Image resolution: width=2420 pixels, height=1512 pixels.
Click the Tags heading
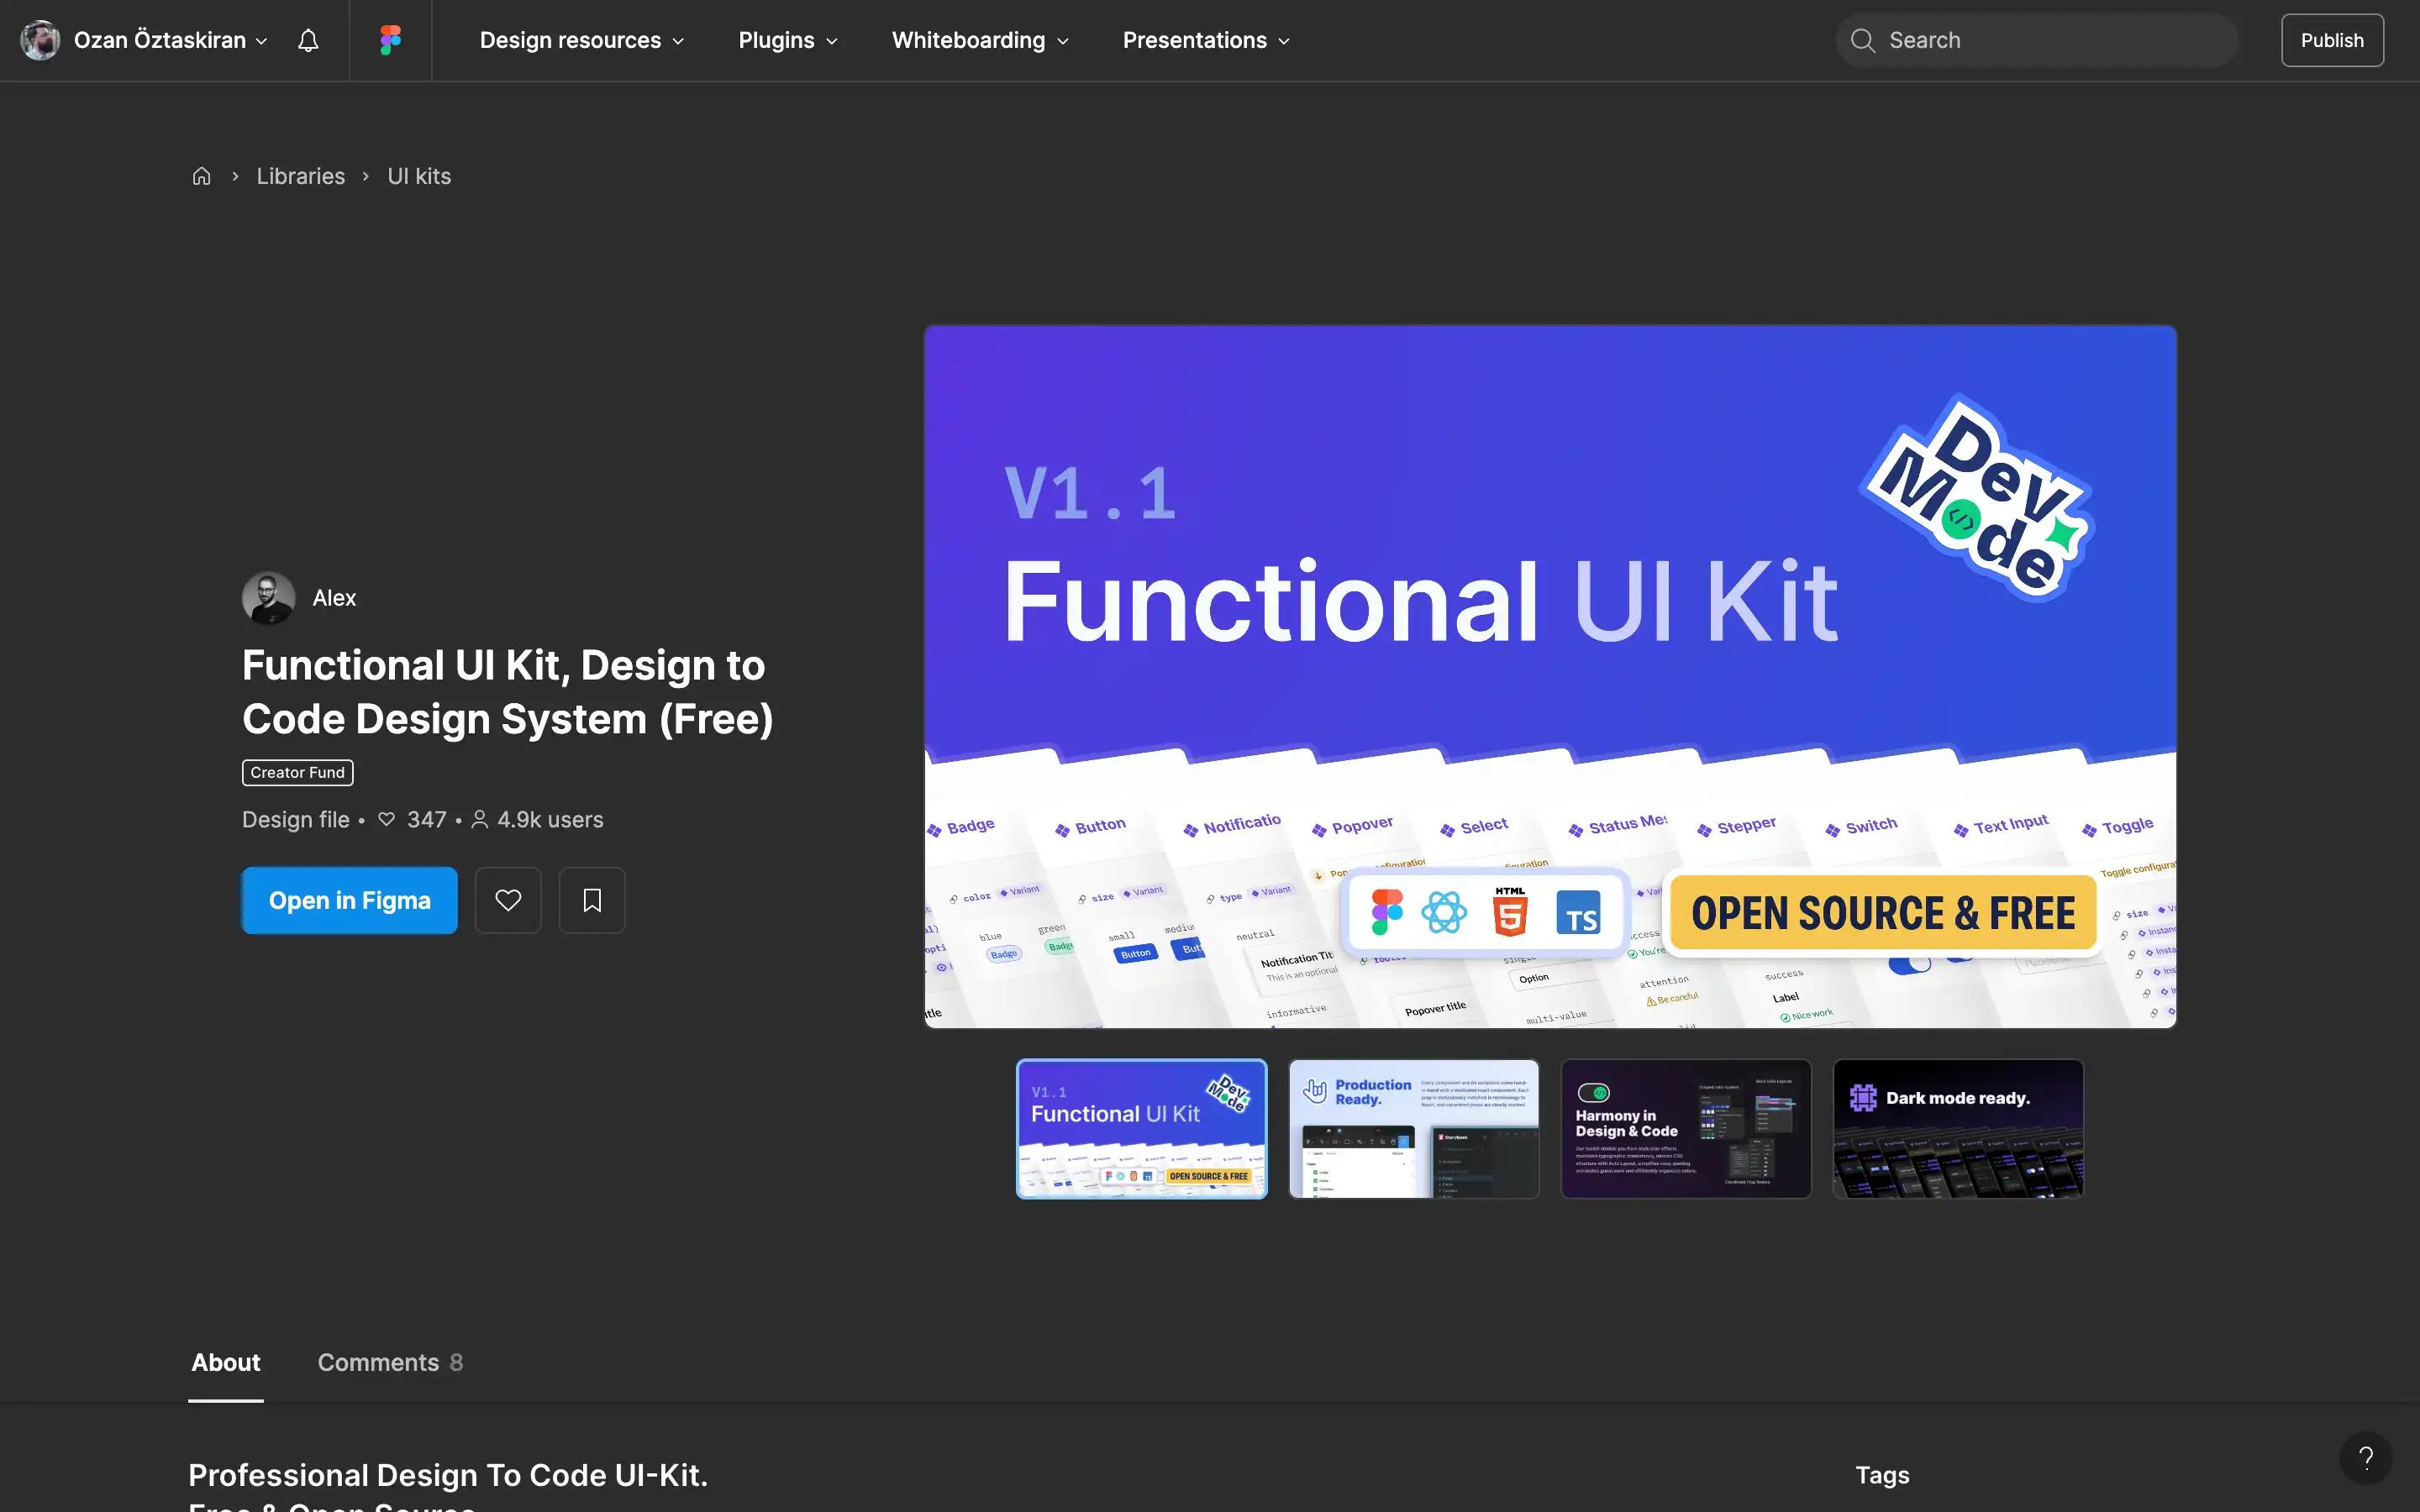(x=1882, y=1475)
